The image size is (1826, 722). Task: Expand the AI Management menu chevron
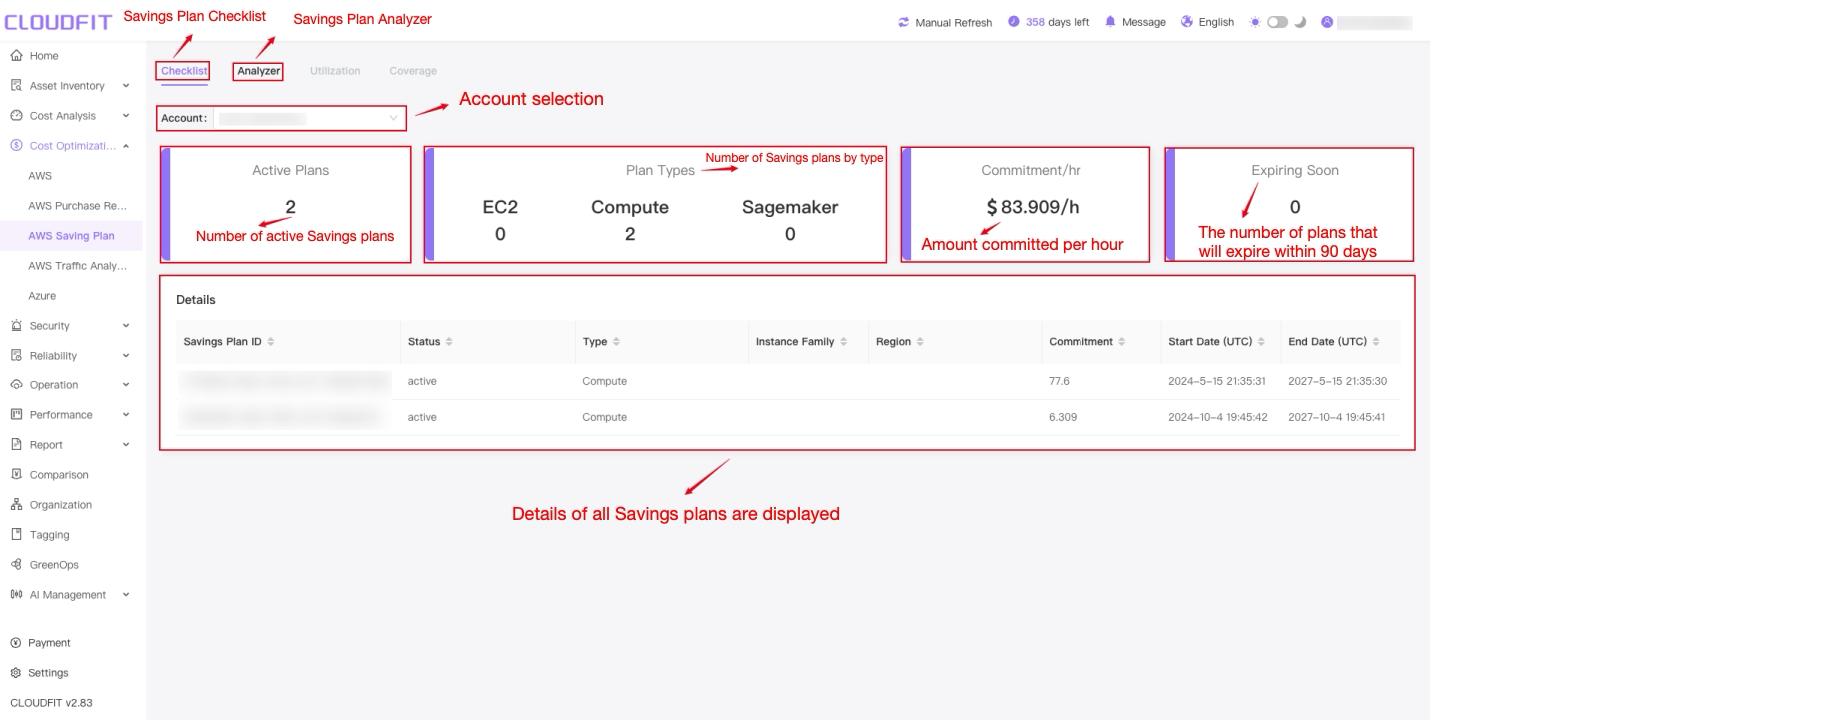pos(126,595)
